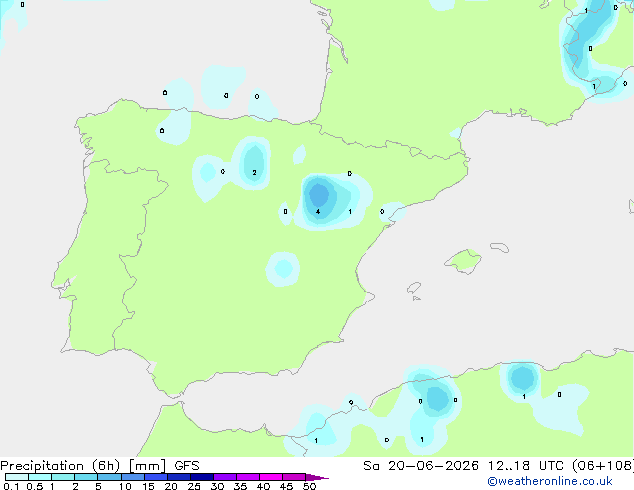
Task: Click the '30' legend scale label
Action: pyautogui.click(x=217, y=486)
